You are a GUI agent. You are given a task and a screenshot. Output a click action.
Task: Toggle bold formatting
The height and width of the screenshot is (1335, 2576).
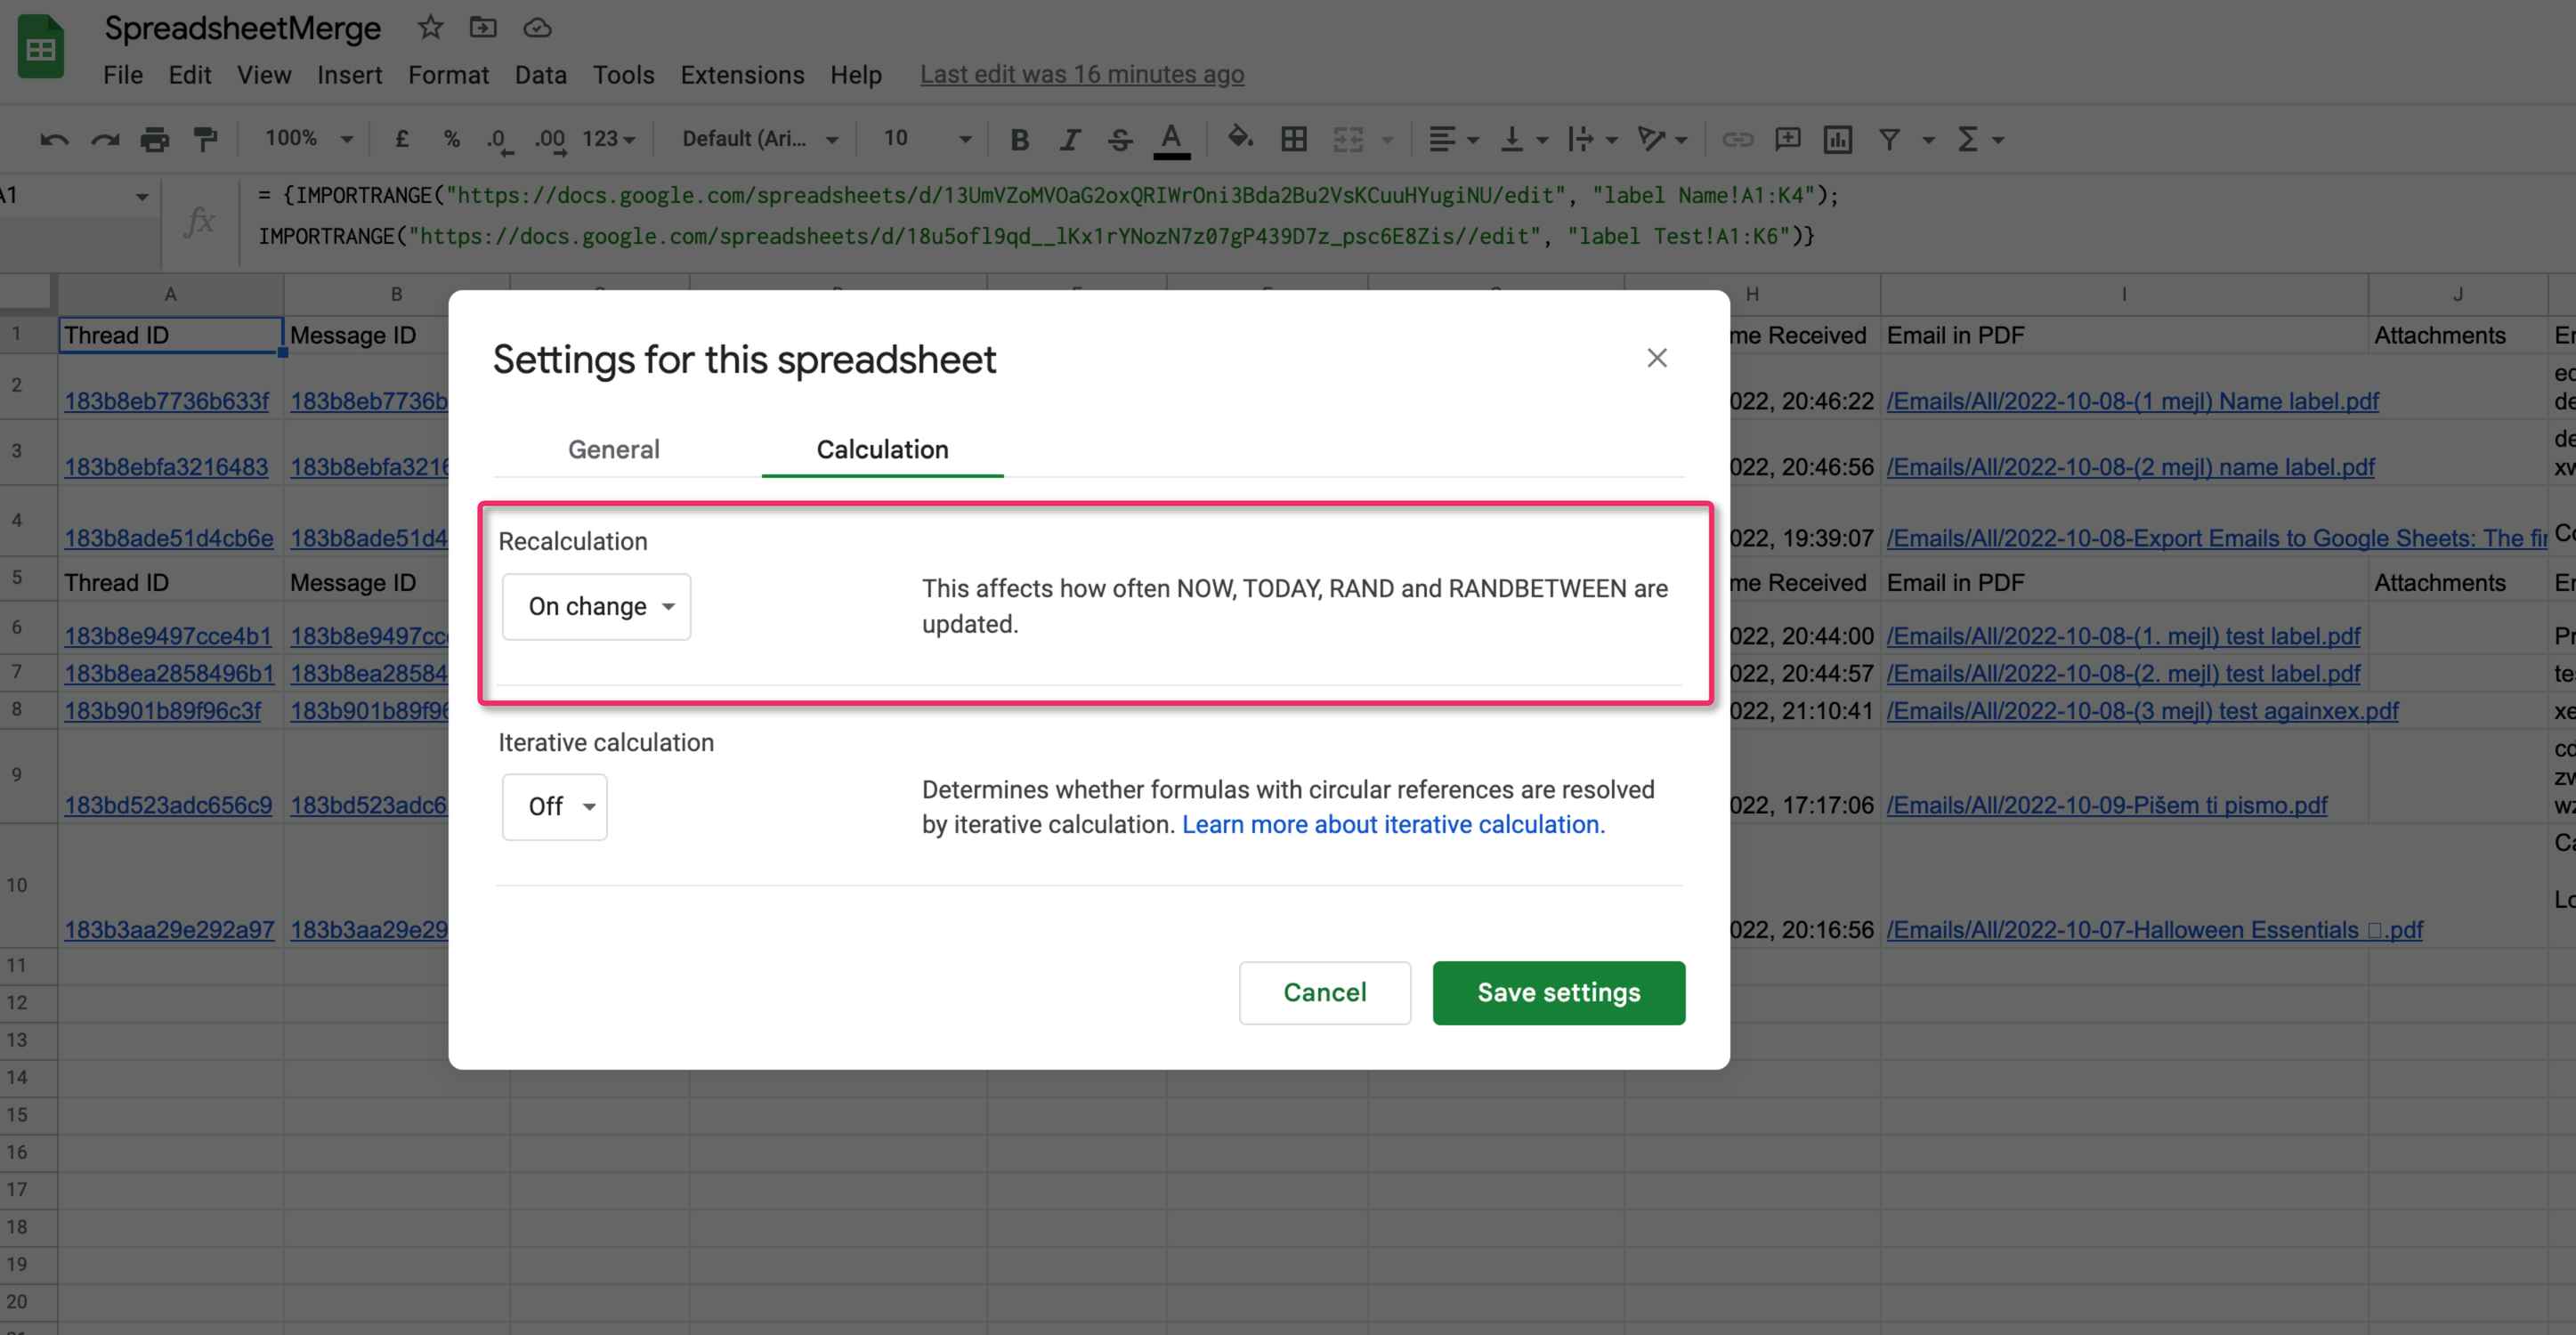click(1019, 139)
